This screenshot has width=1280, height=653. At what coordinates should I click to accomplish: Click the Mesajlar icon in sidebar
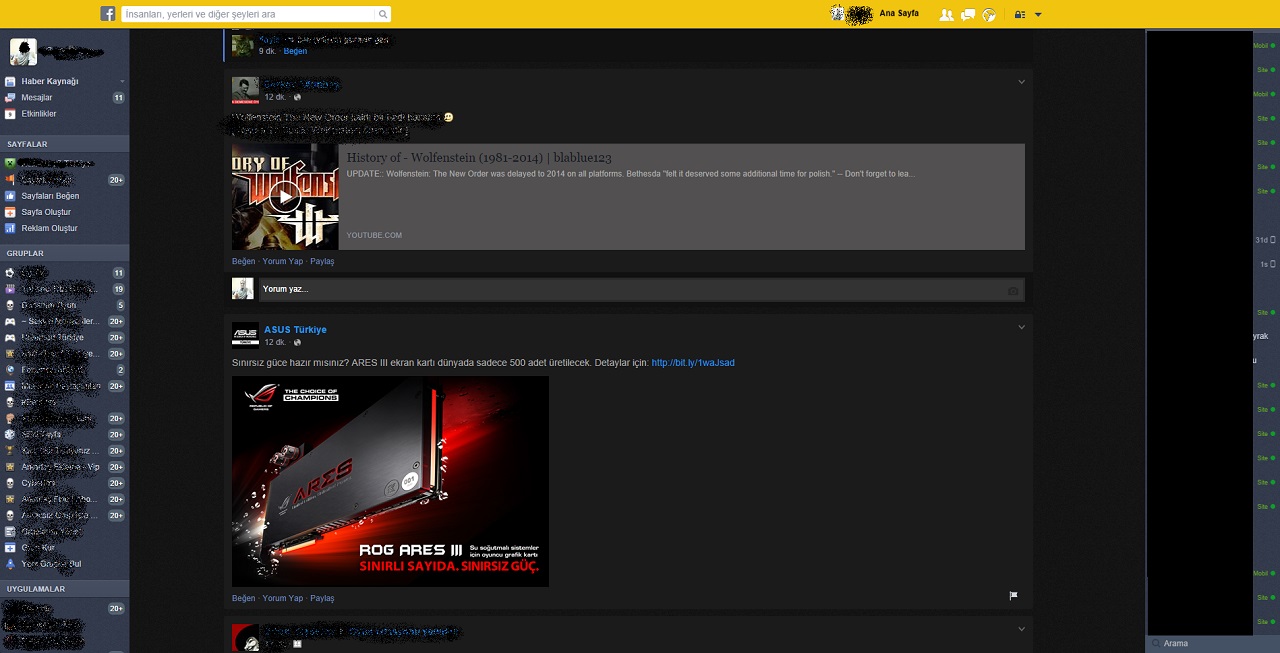pos(10,98)
